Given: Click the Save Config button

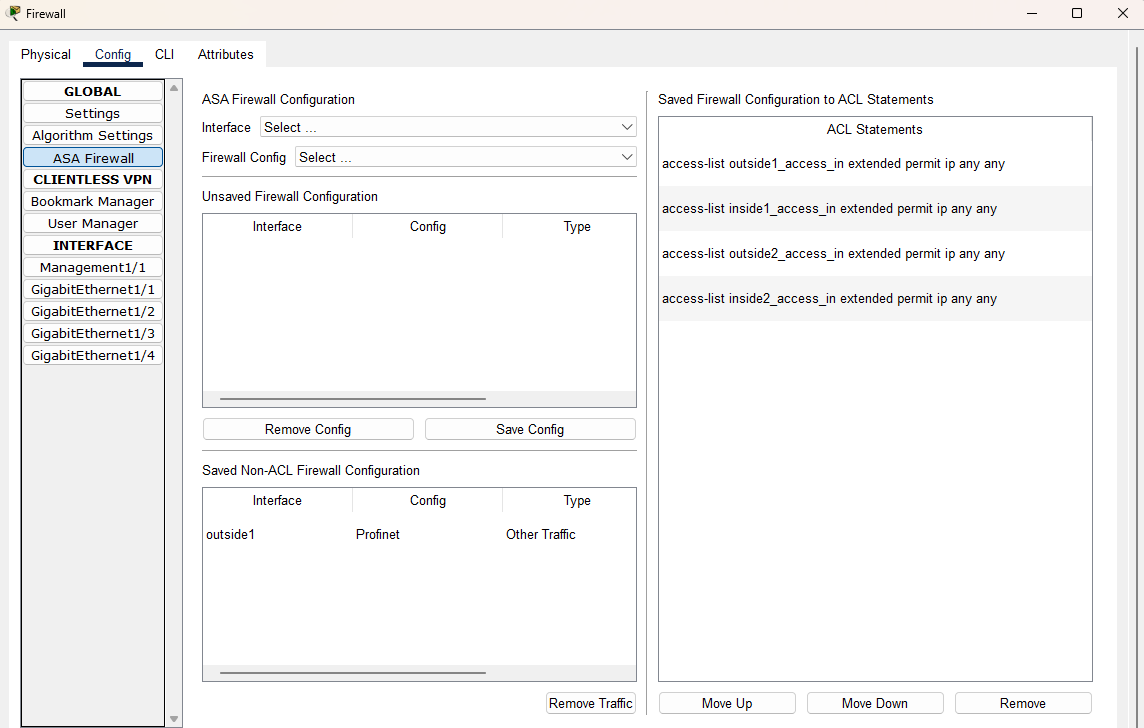Looking at the screenshot, I should (x=529, y=428).
